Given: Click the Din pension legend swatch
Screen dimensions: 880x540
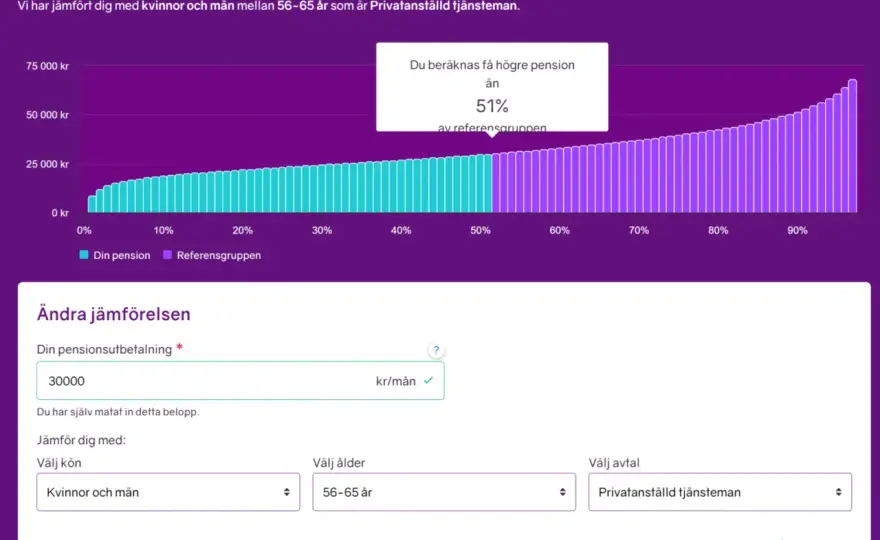Looking at the screenshot, I should coord(84,255).
